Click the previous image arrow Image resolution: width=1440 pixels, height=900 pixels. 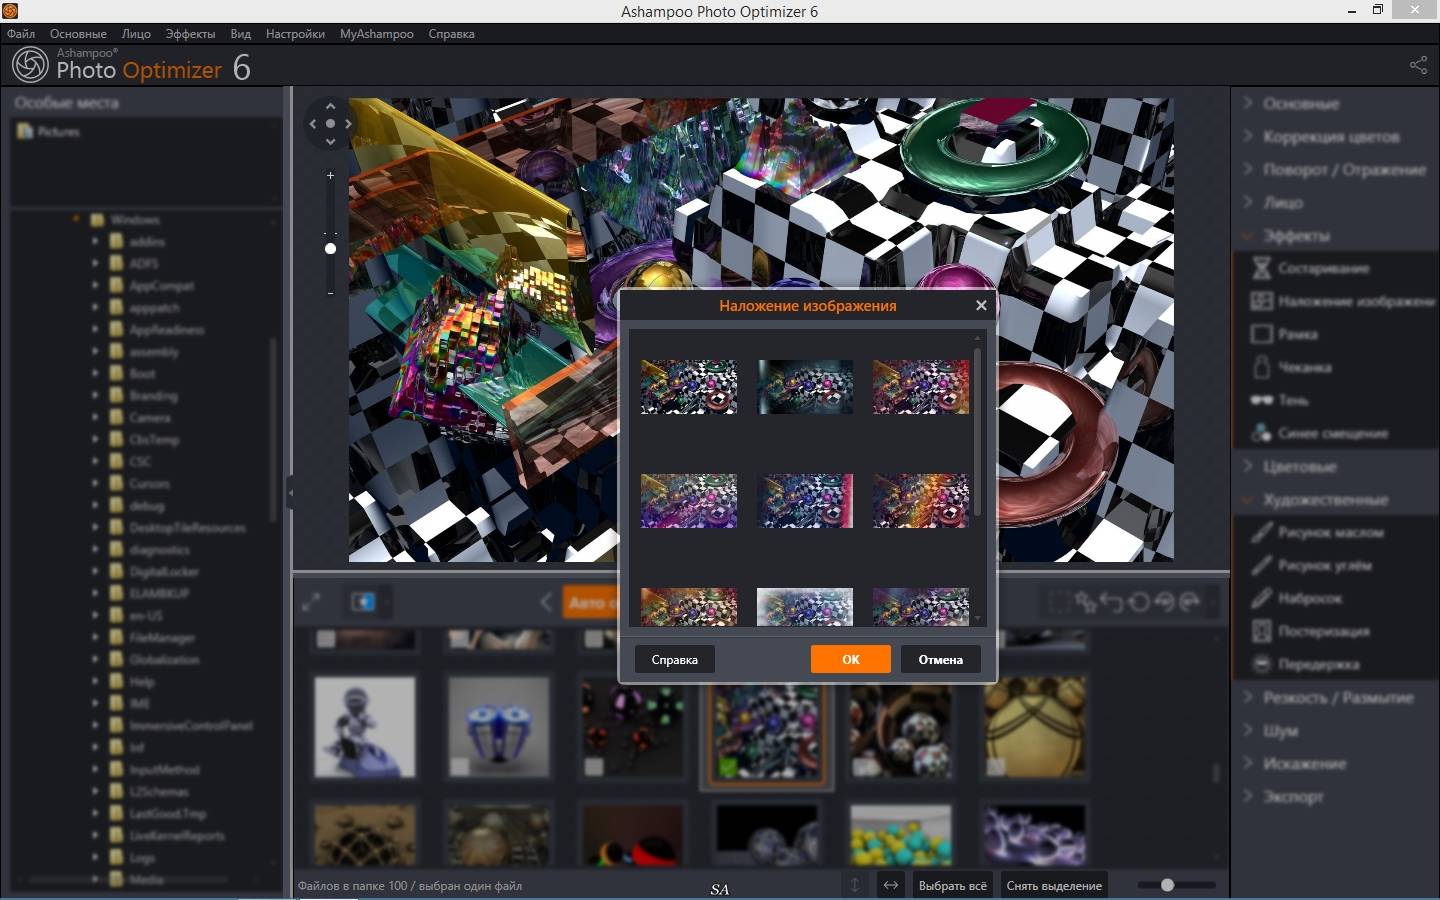pos(546,602)
